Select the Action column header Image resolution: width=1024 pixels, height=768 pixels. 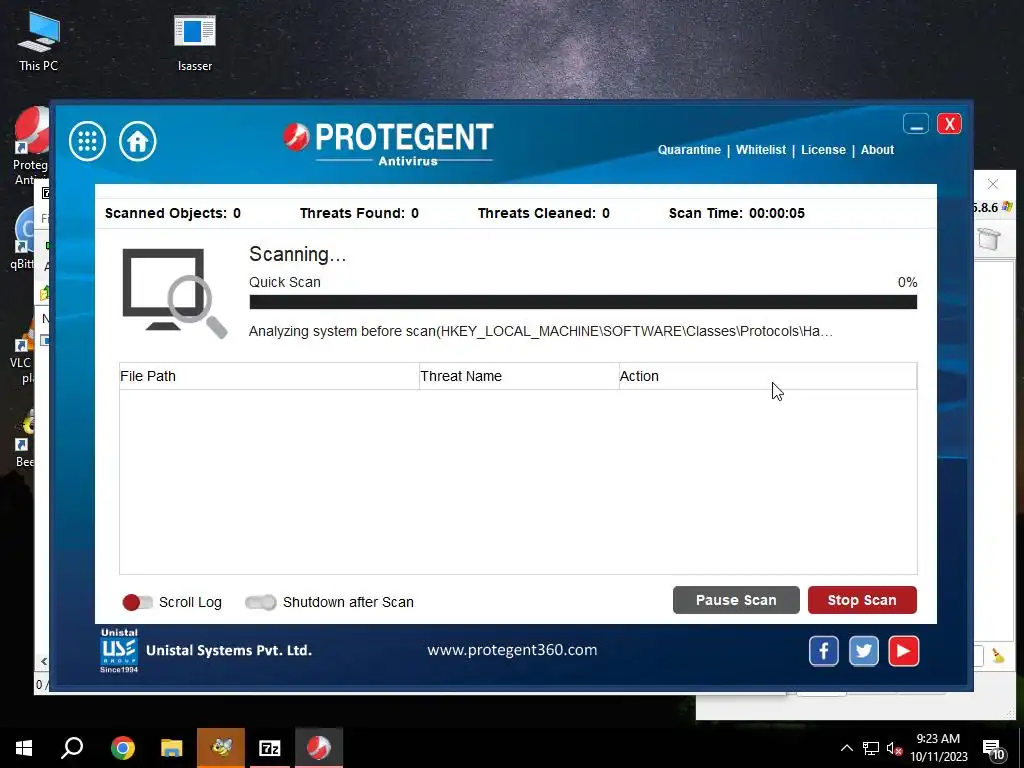(x=768, y=376)
